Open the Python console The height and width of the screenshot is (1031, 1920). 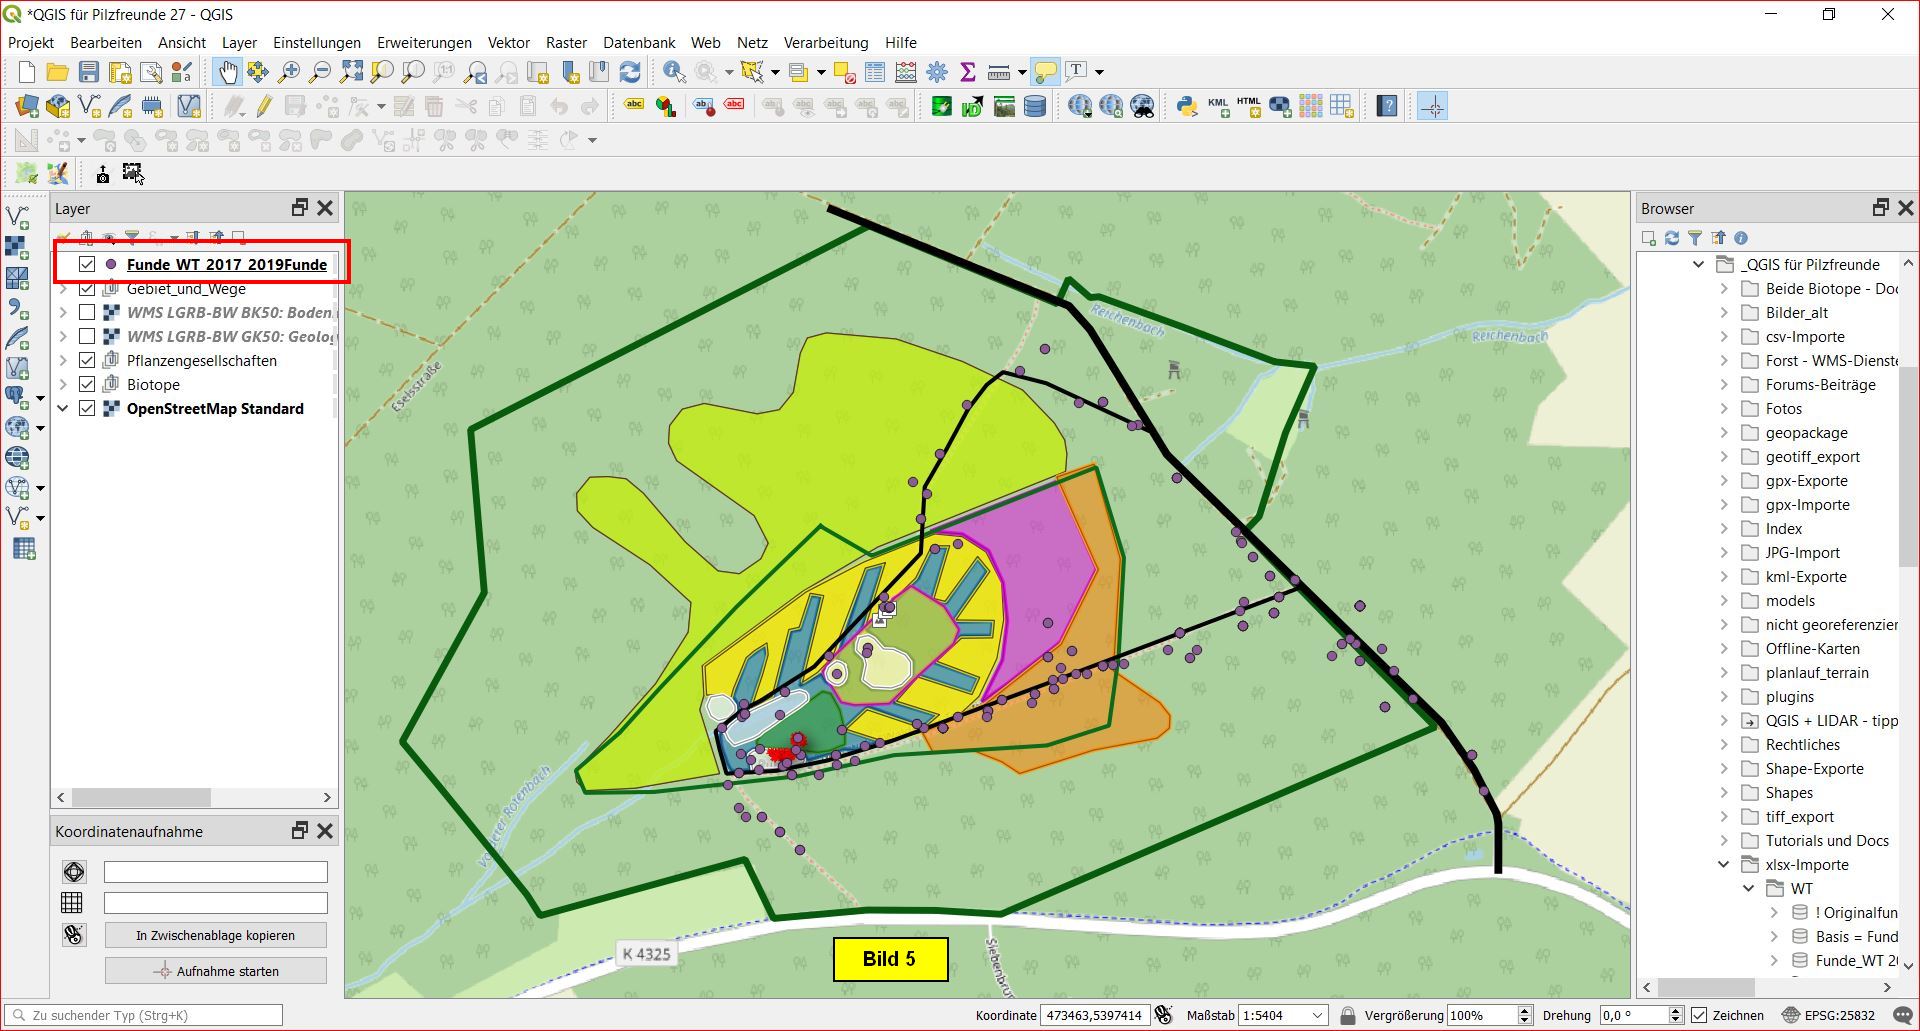pos(1186,106)
